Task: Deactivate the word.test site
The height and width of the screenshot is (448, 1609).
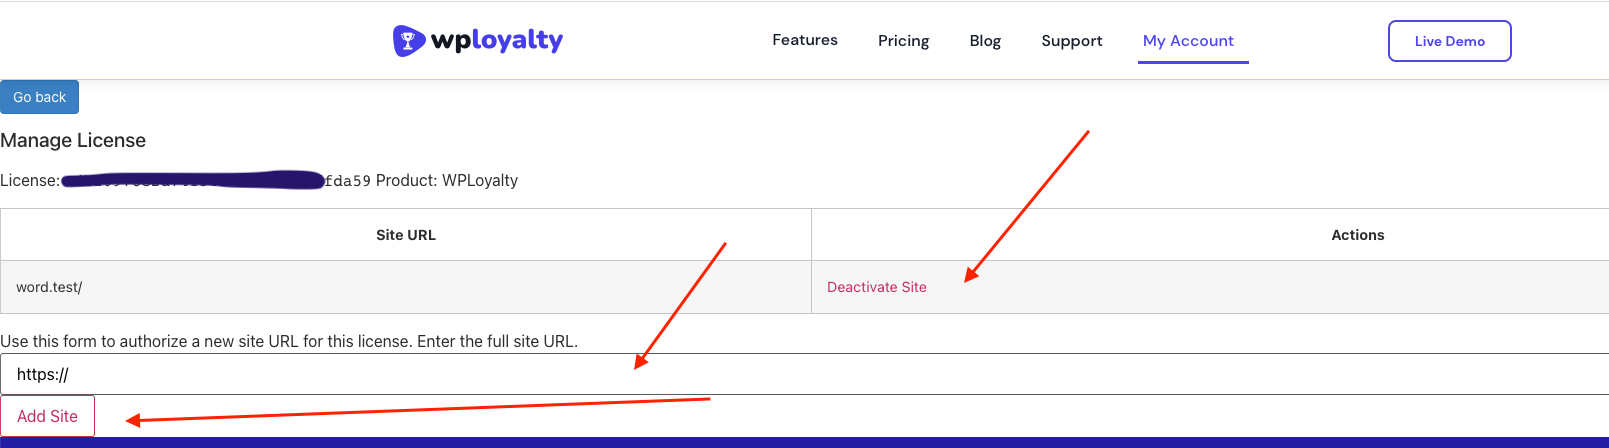Action: tap(876, 287)
